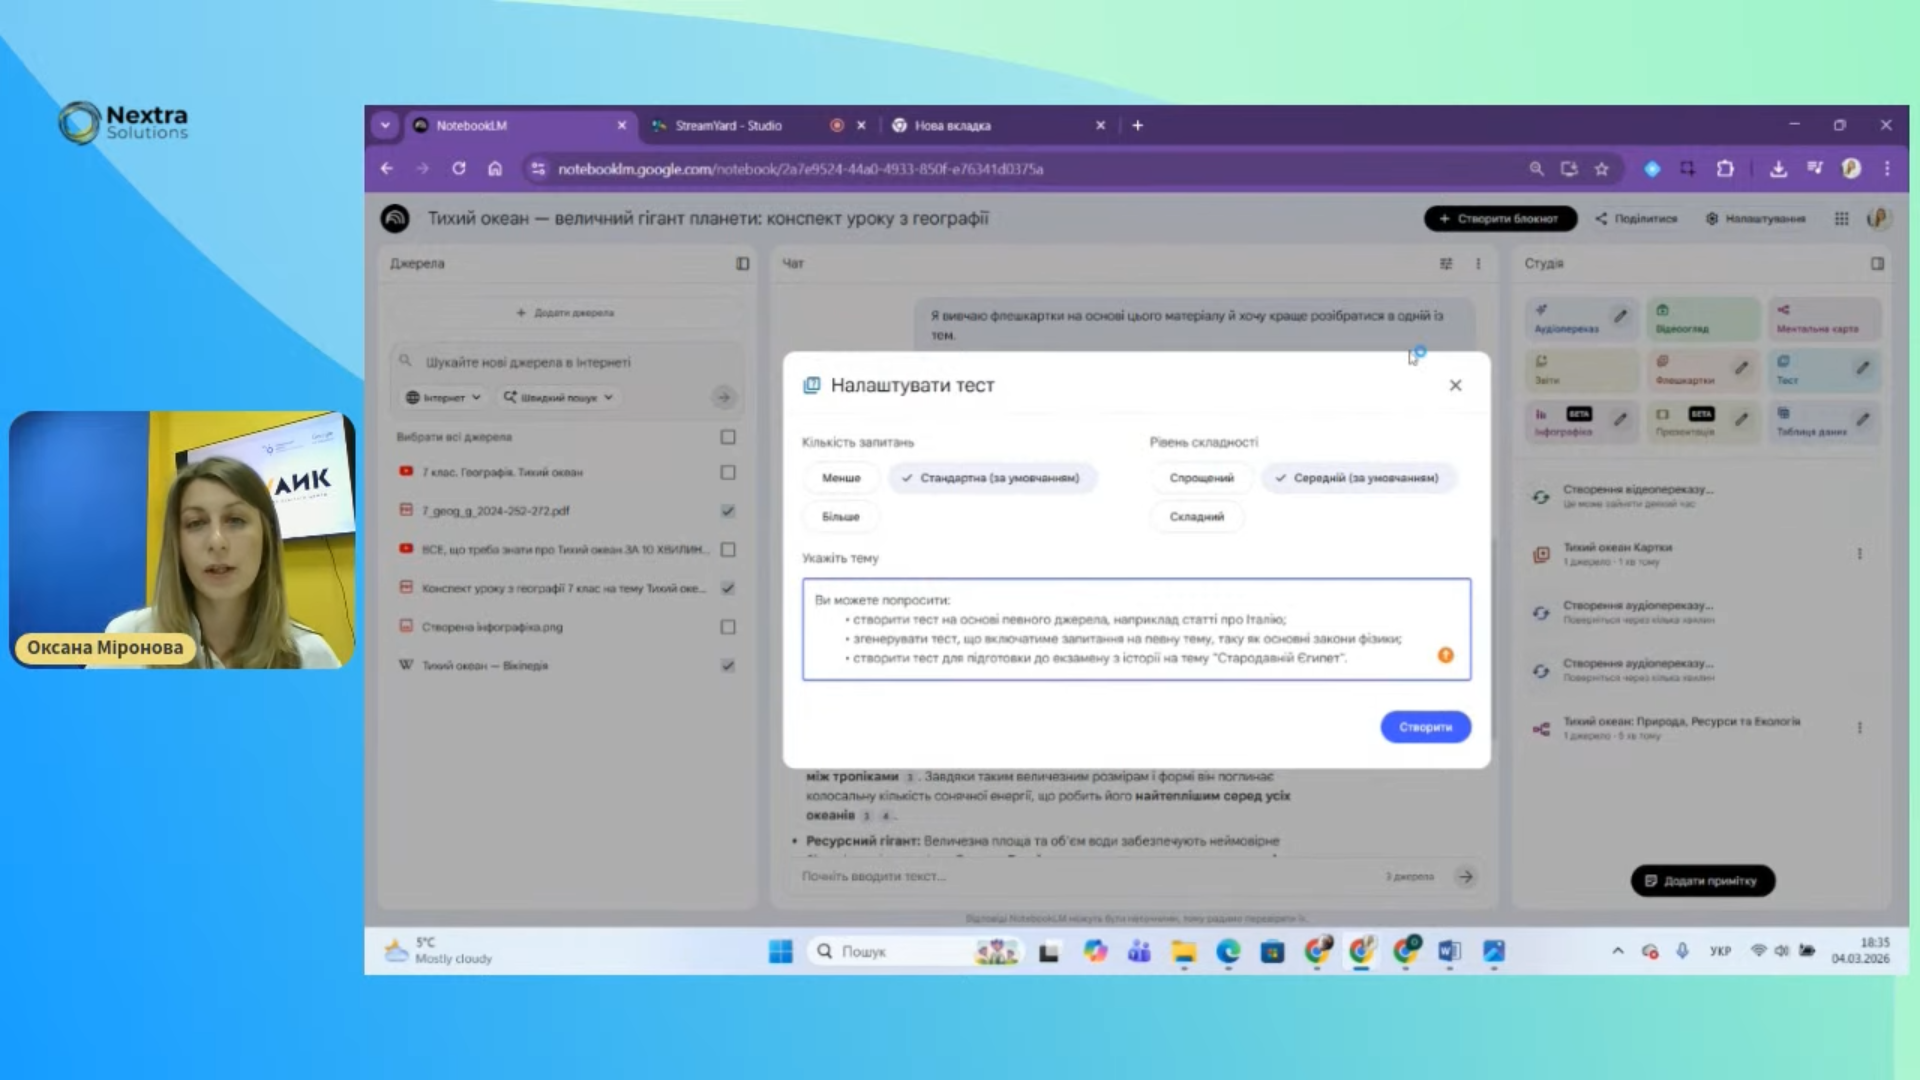
Task: Open the tab search dropdown arrow
Action: click(x=385, y=125)
